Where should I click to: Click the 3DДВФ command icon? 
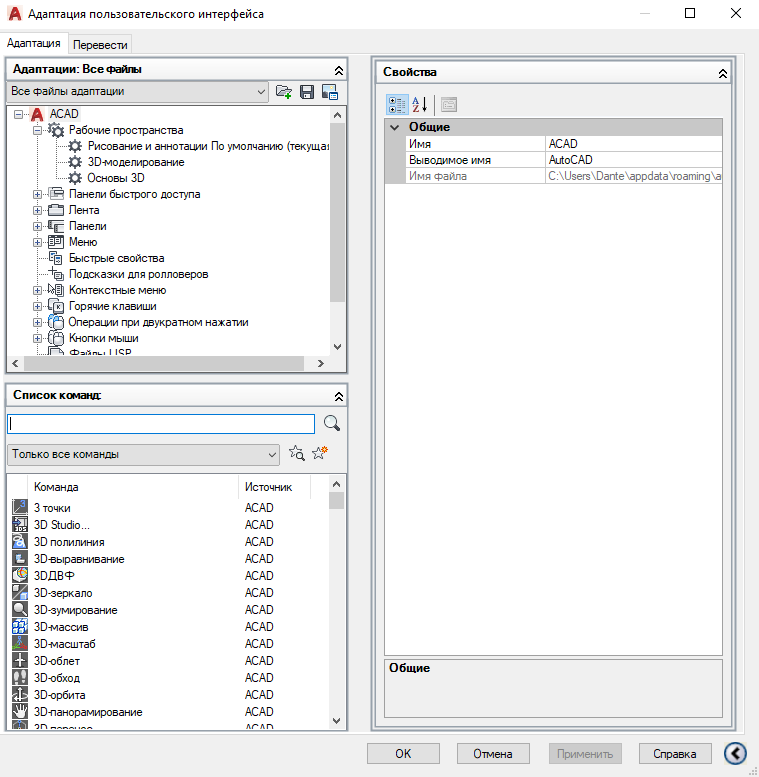tap(20, 575)
